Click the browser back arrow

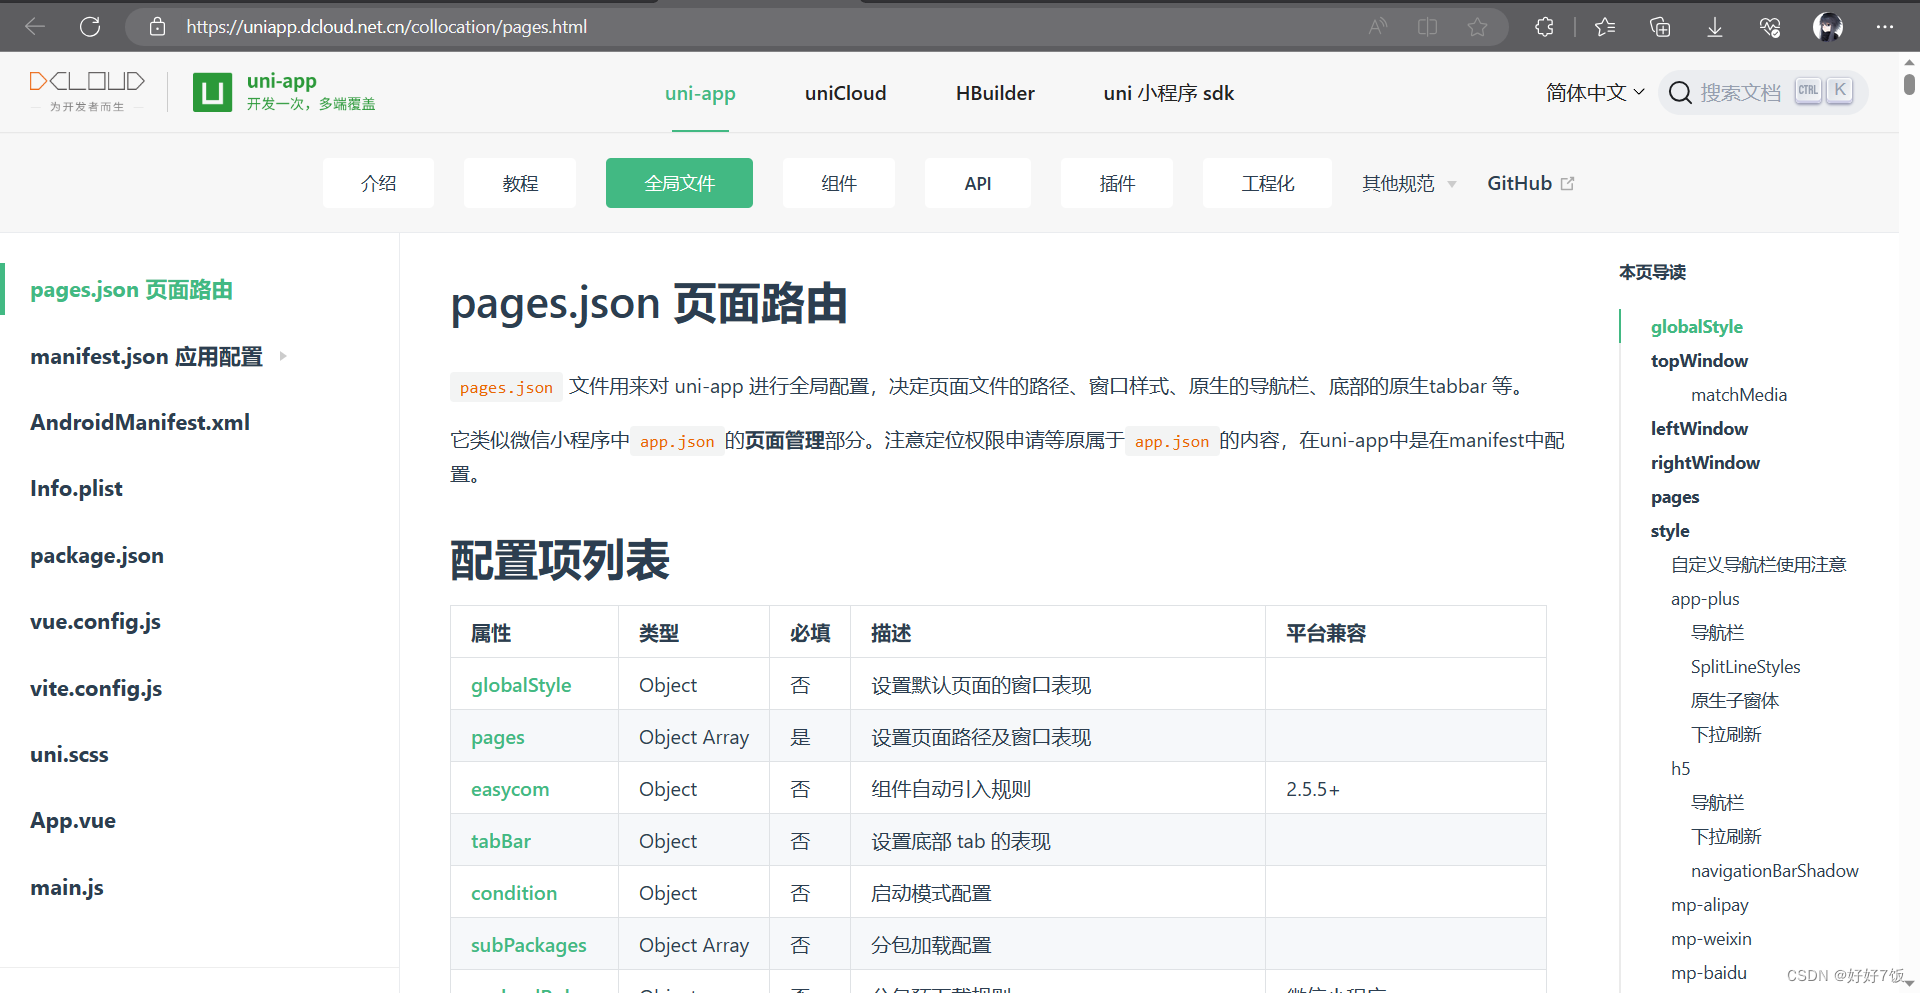click(34, 26)
